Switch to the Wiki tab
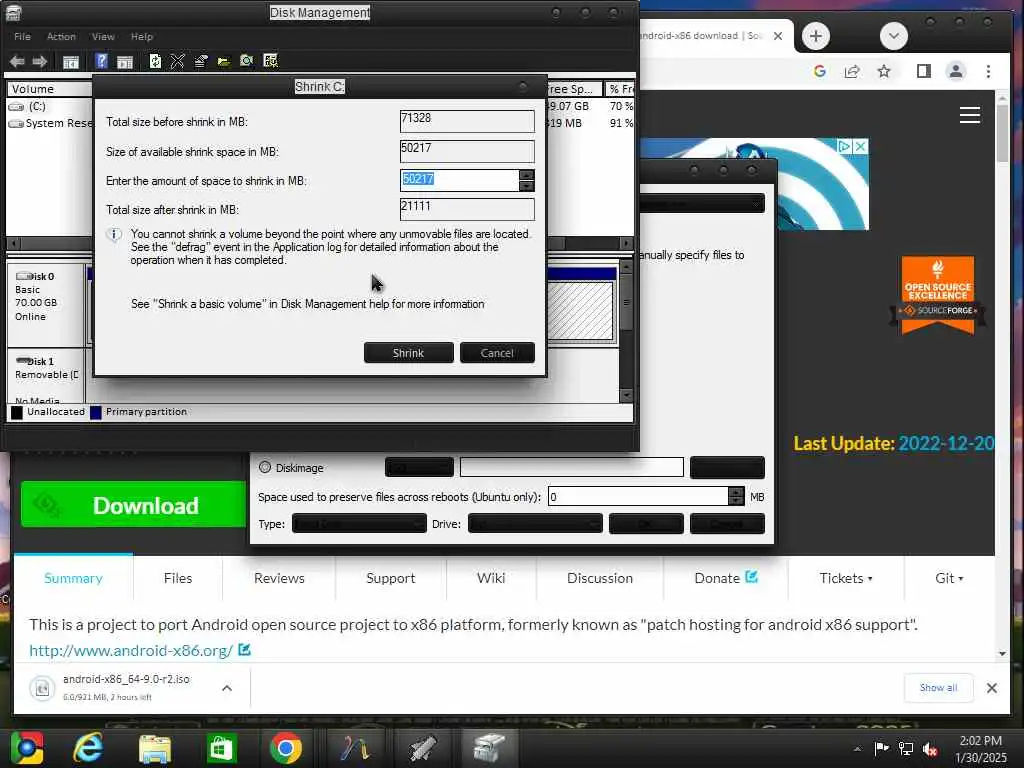The width and height of the screenshot is (1024, 768). point(491,578)
